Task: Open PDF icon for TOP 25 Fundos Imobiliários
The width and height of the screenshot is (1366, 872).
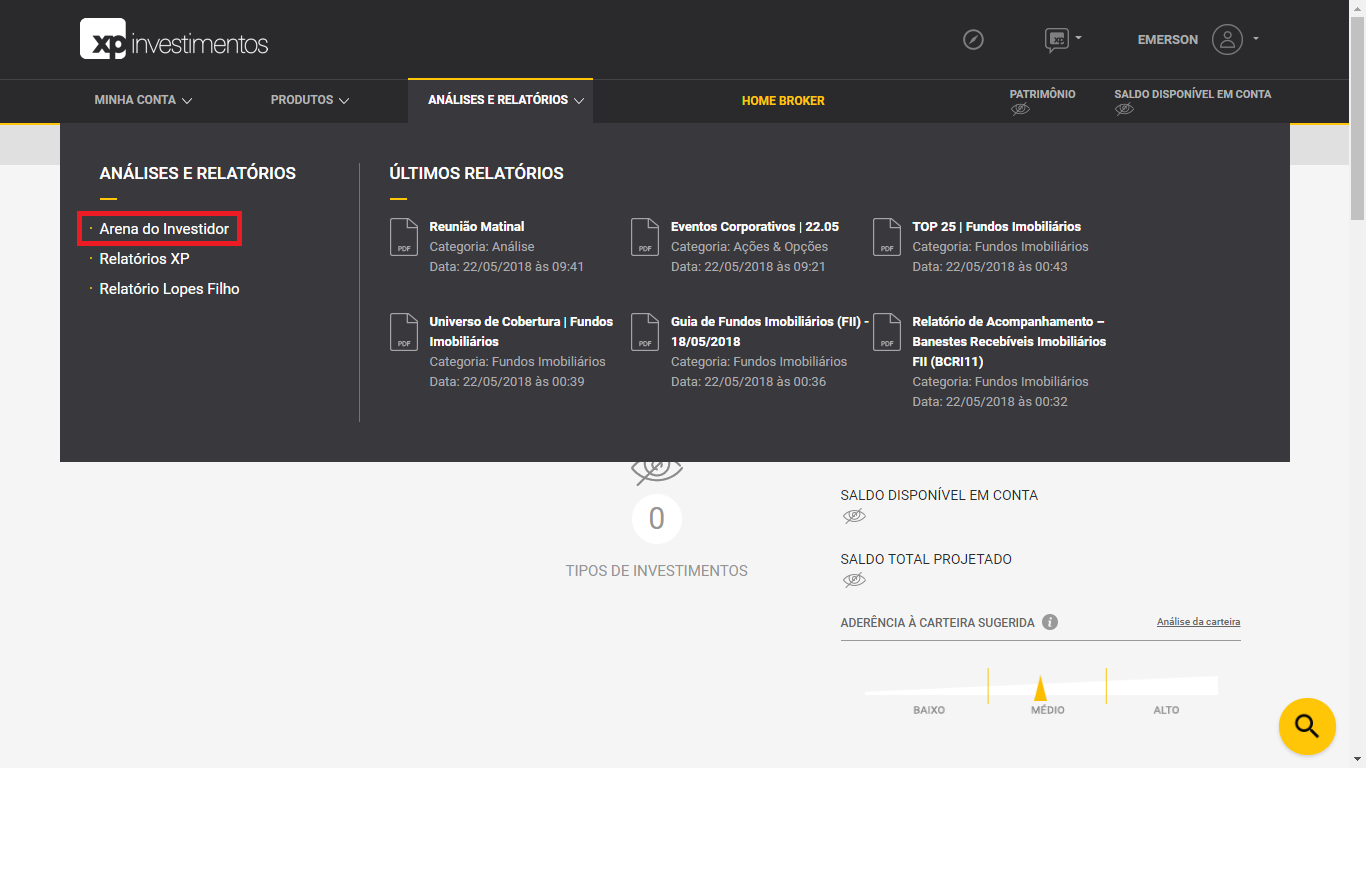Action: coord(887,237)
